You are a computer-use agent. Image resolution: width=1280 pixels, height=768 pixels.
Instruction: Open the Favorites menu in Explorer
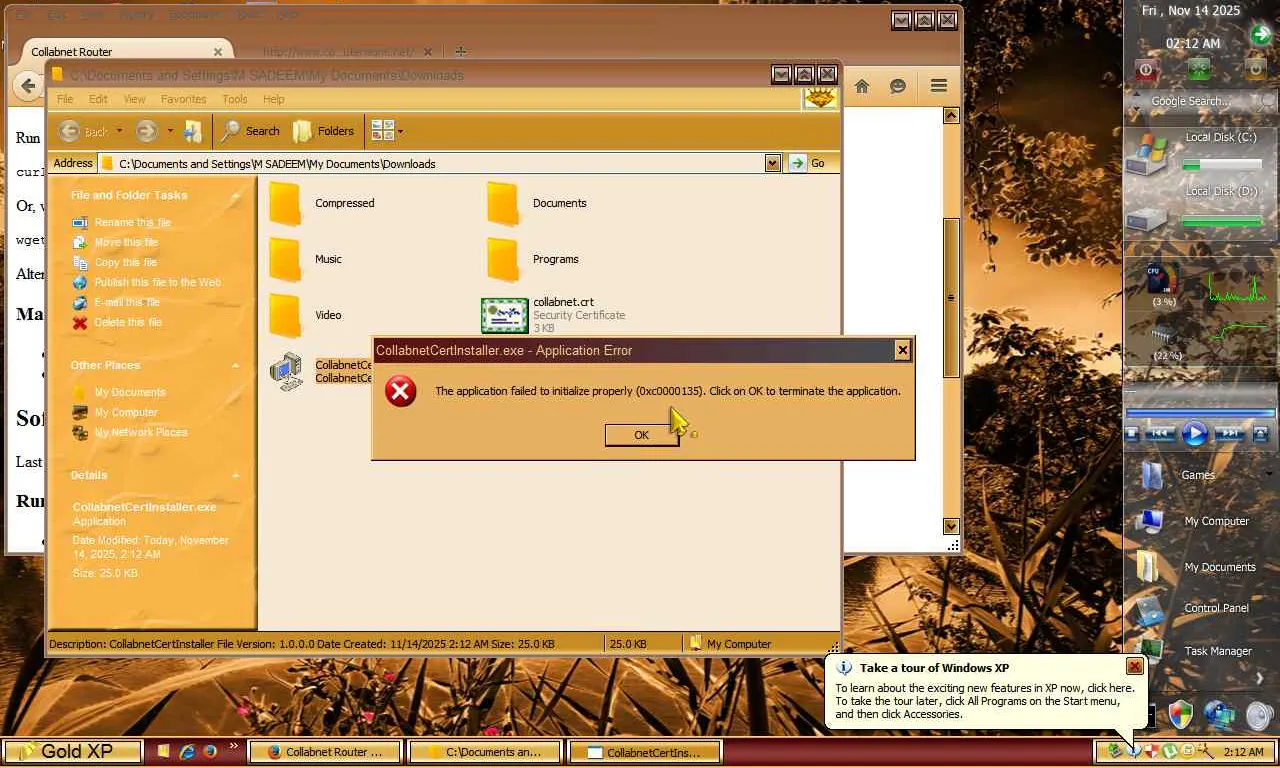(x=183, y=99)
